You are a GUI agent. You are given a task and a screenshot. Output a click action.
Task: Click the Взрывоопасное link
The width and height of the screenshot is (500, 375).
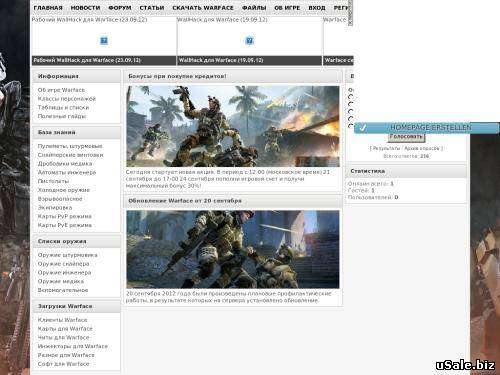(x=60, y=199)
